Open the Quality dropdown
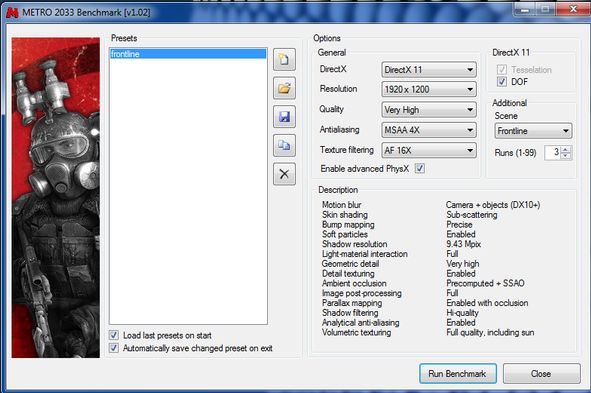591x393 pixels. pyautogui.click(x=429, y=110)
